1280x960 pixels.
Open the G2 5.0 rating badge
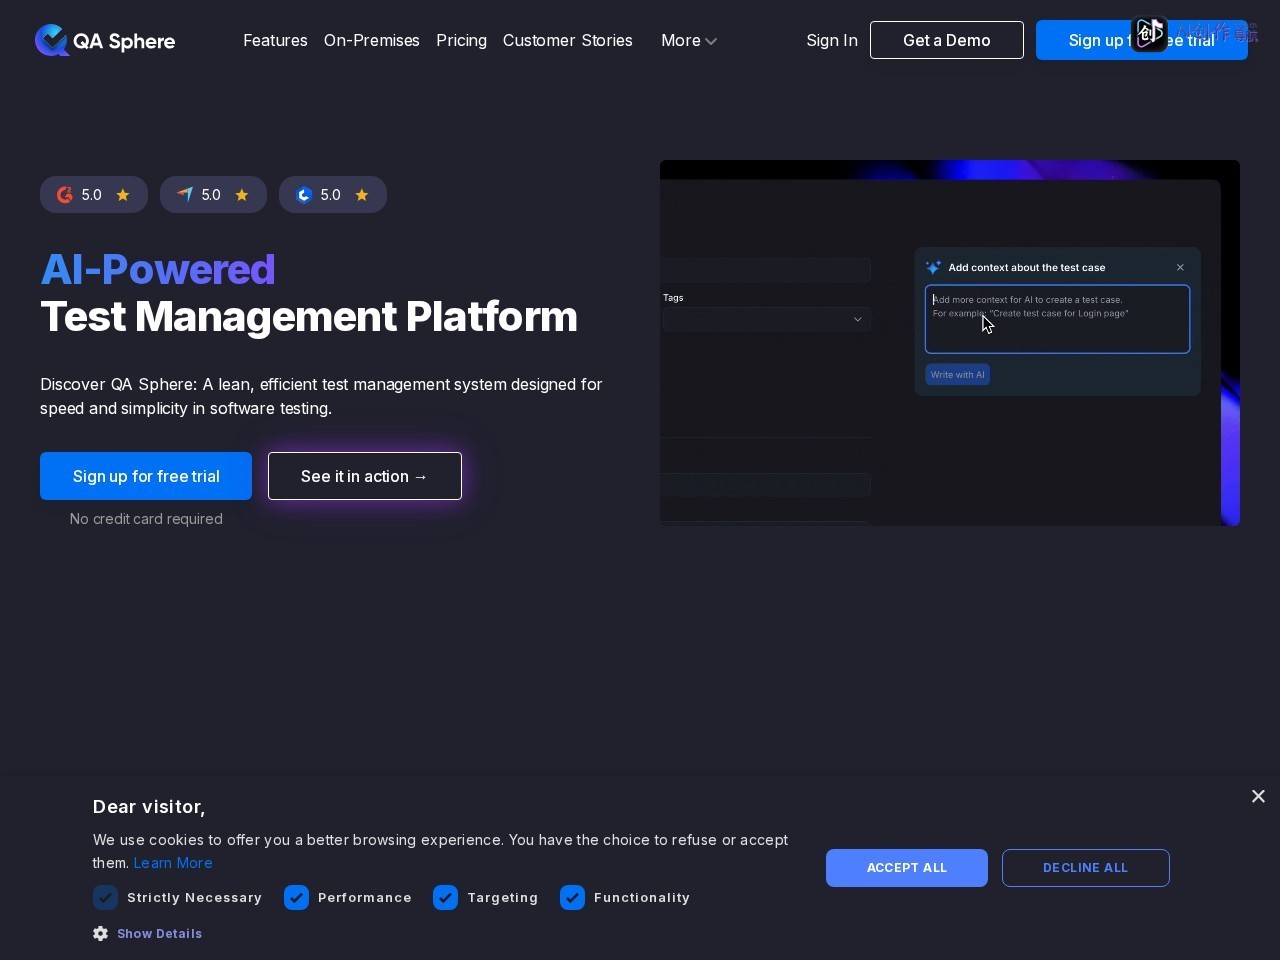(94, 195)
